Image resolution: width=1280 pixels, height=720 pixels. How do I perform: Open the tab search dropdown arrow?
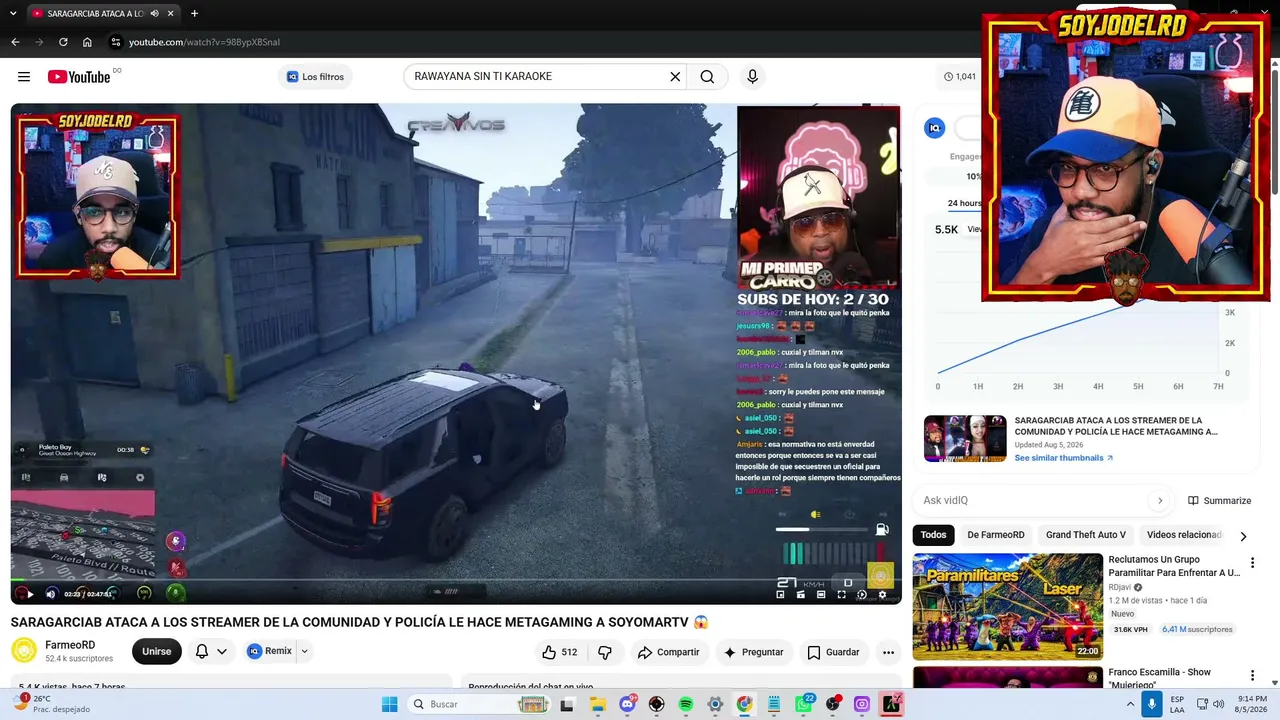click(13, 14)
